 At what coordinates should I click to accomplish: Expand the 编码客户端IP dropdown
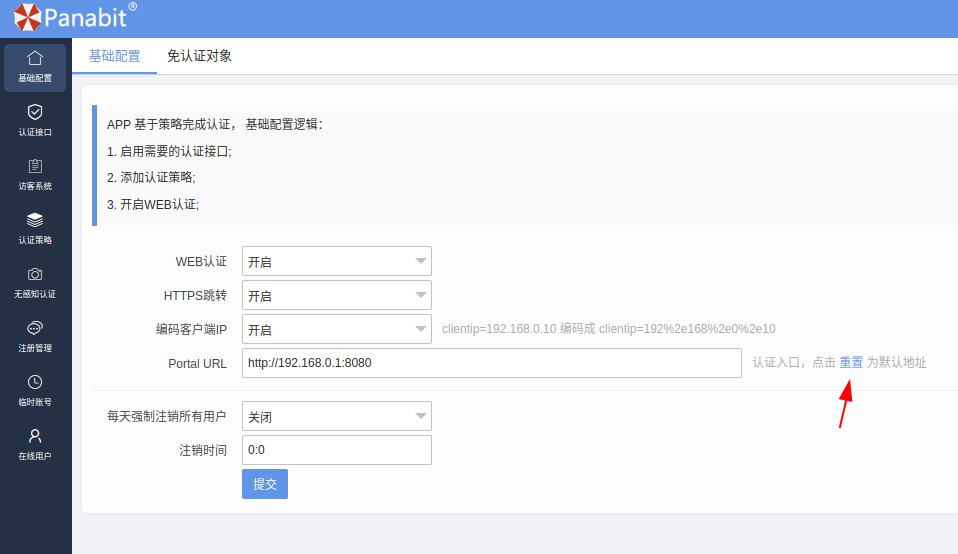(x=336, y=330)
